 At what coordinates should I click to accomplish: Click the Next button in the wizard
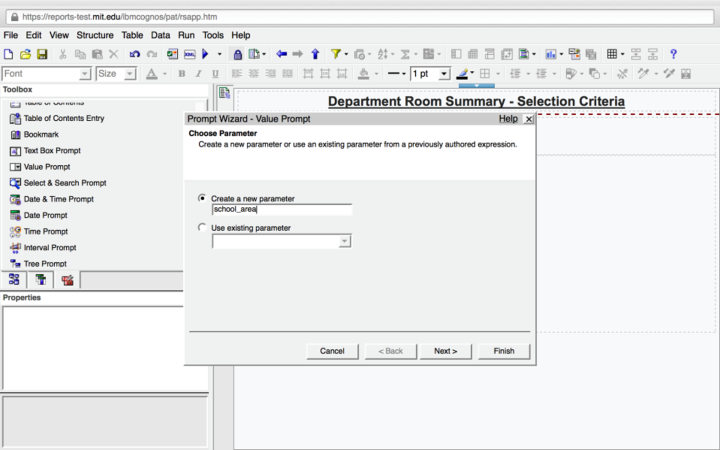click(x=445, y=351)
